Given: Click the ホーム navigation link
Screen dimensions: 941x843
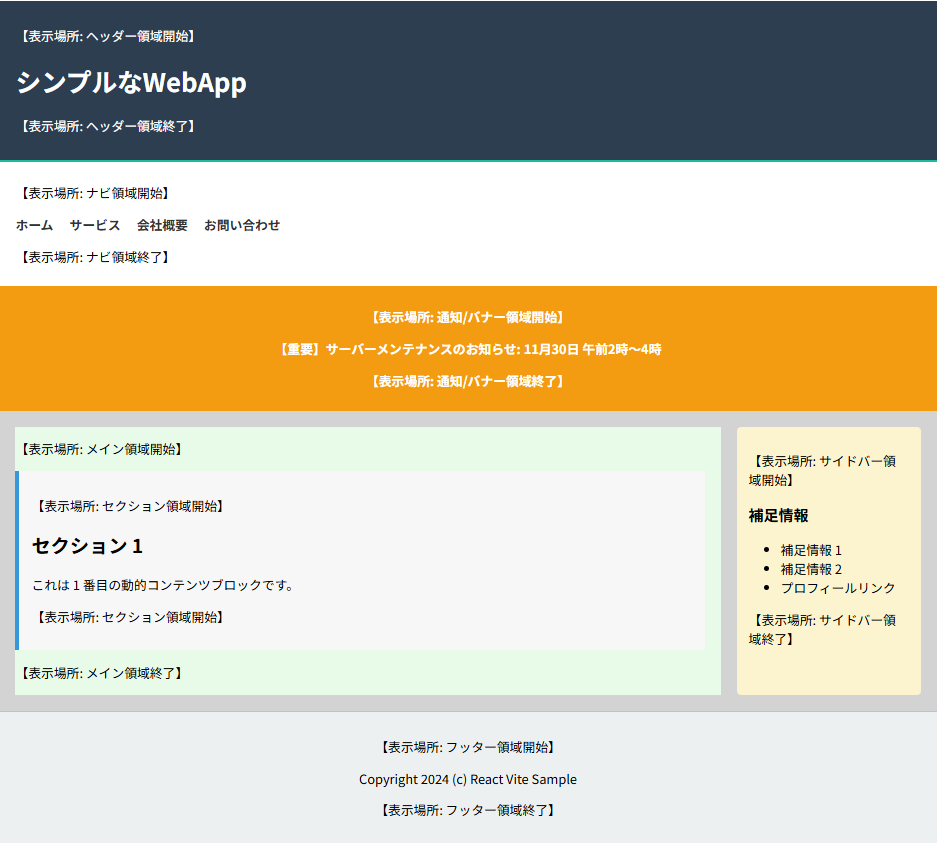Looking at the screenshot, I should pyautogui.click(x=34, y=225).
